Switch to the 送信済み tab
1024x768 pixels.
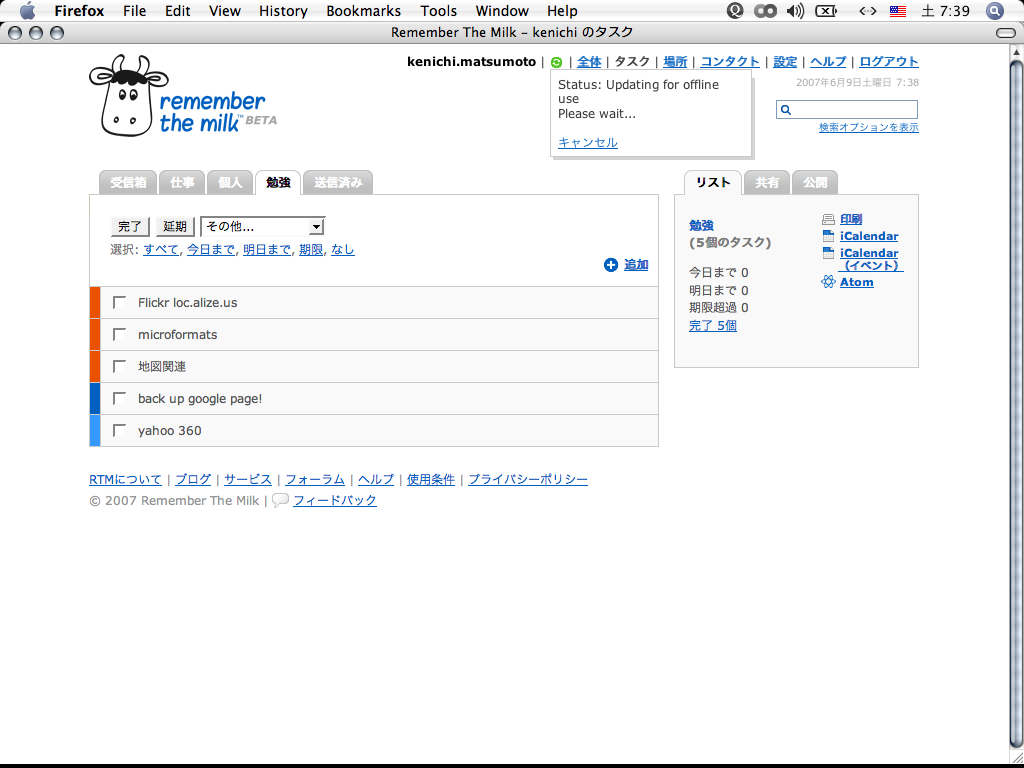pos(338,183)
